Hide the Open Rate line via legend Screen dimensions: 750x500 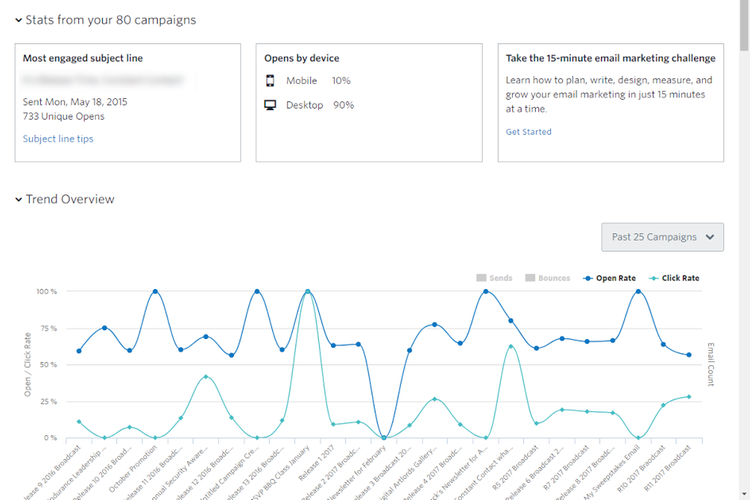(x=610, y=278)
